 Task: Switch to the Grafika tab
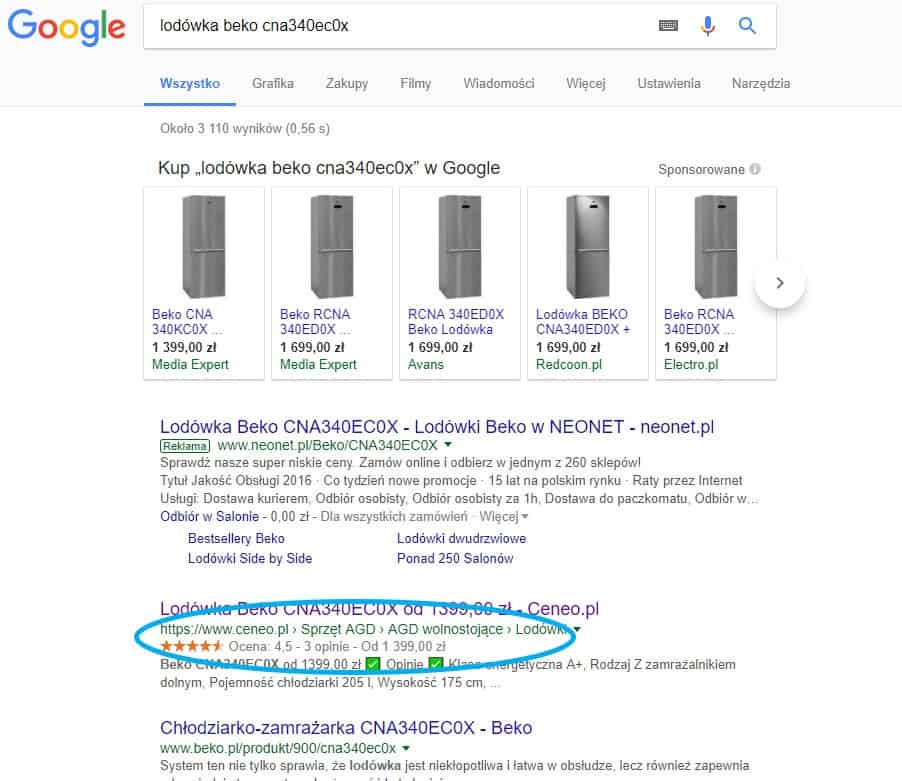[x=273, y=83]
